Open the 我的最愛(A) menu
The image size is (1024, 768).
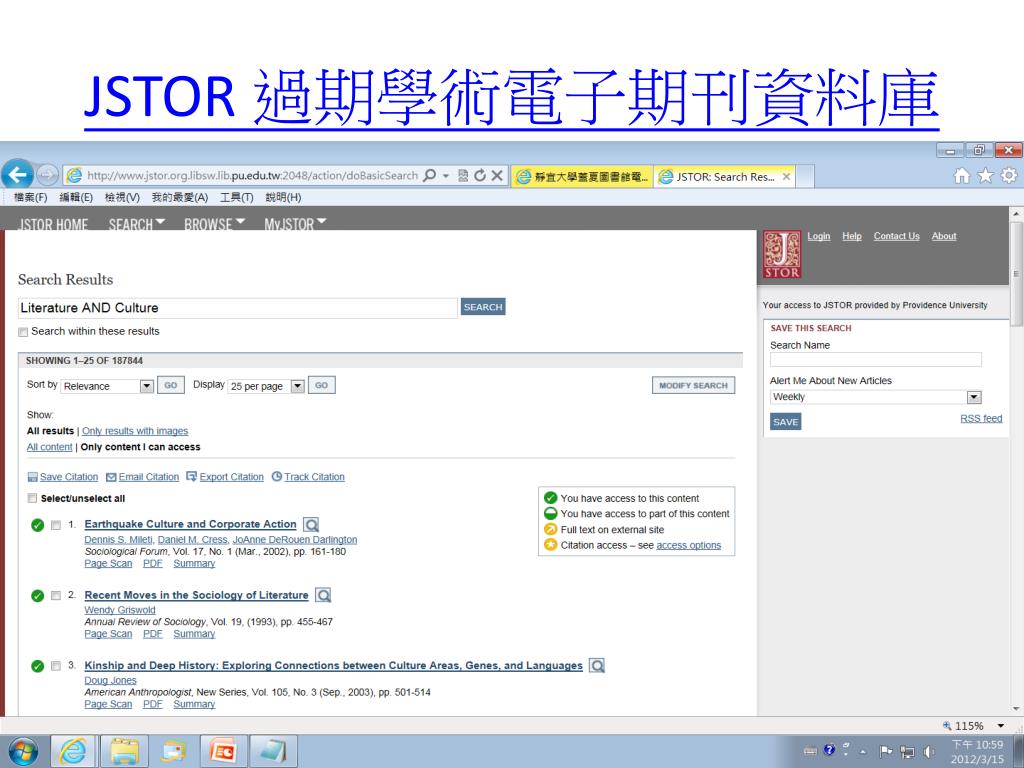coord(180,197)
